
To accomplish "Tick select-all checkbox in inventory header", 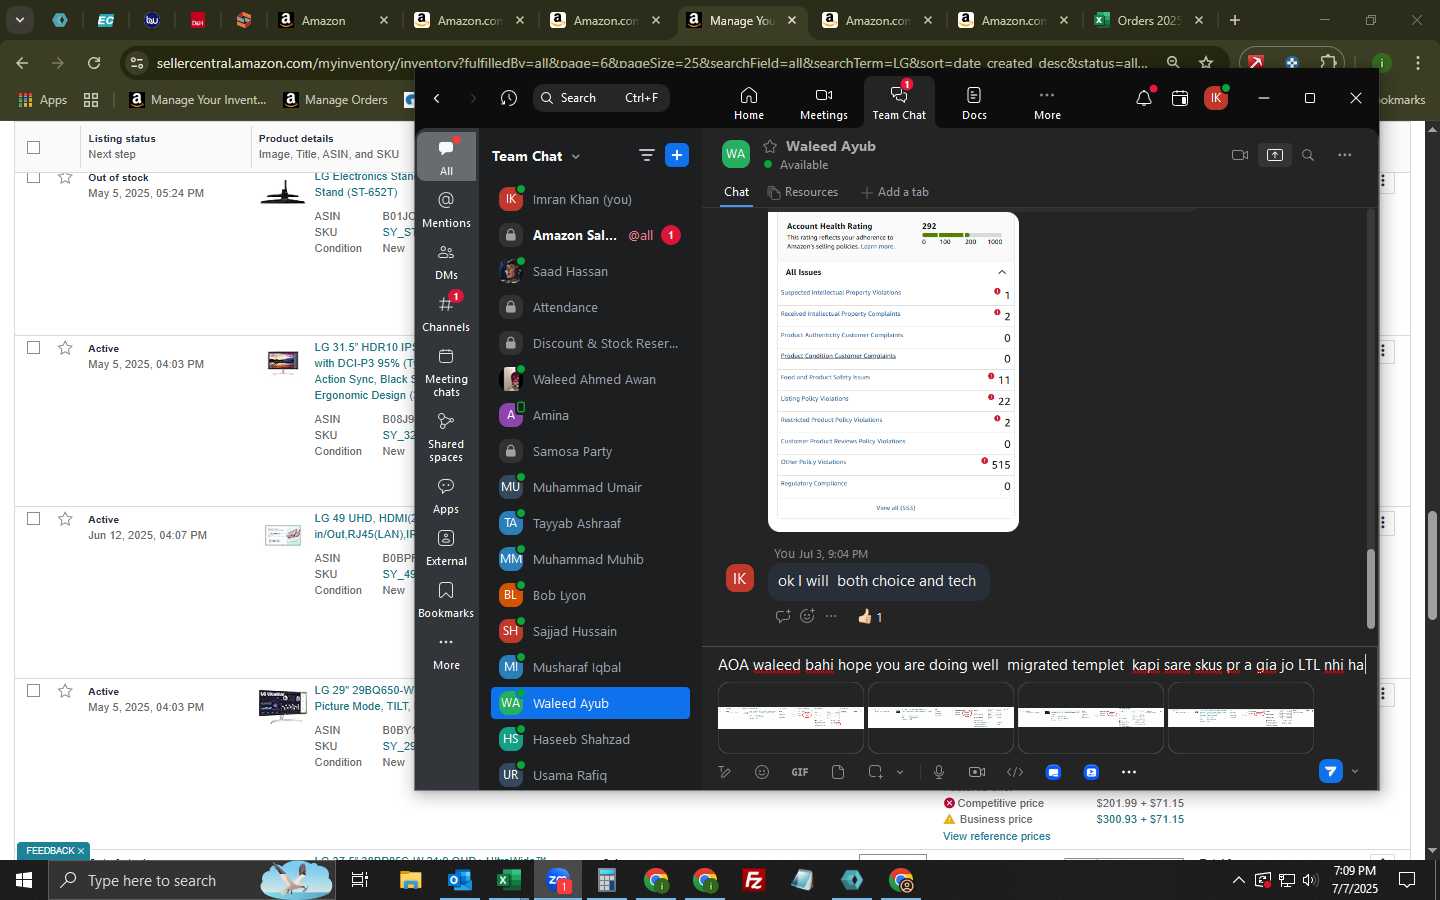I will (33, 147).
